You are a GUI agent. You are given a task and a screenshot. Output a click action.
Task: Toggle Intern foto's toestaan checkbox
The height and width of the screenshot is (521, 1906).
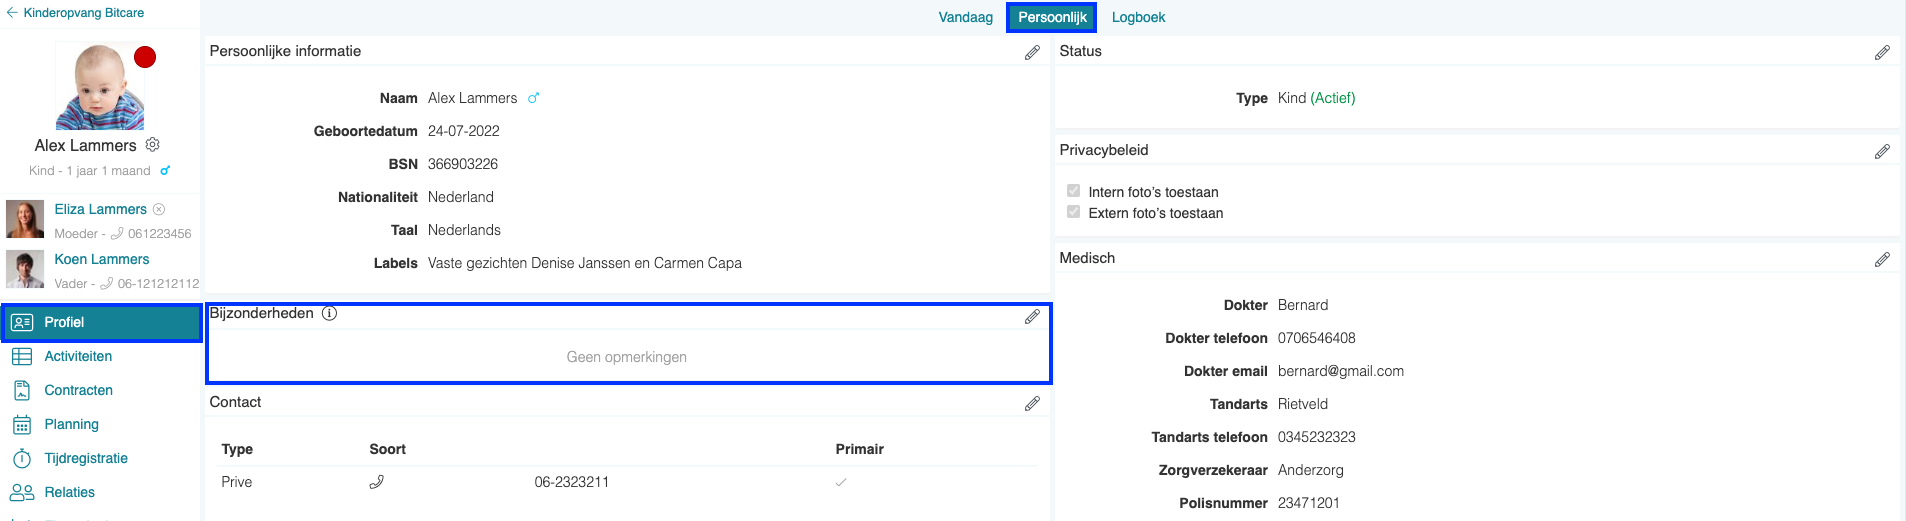click(x=1073, y=191)
